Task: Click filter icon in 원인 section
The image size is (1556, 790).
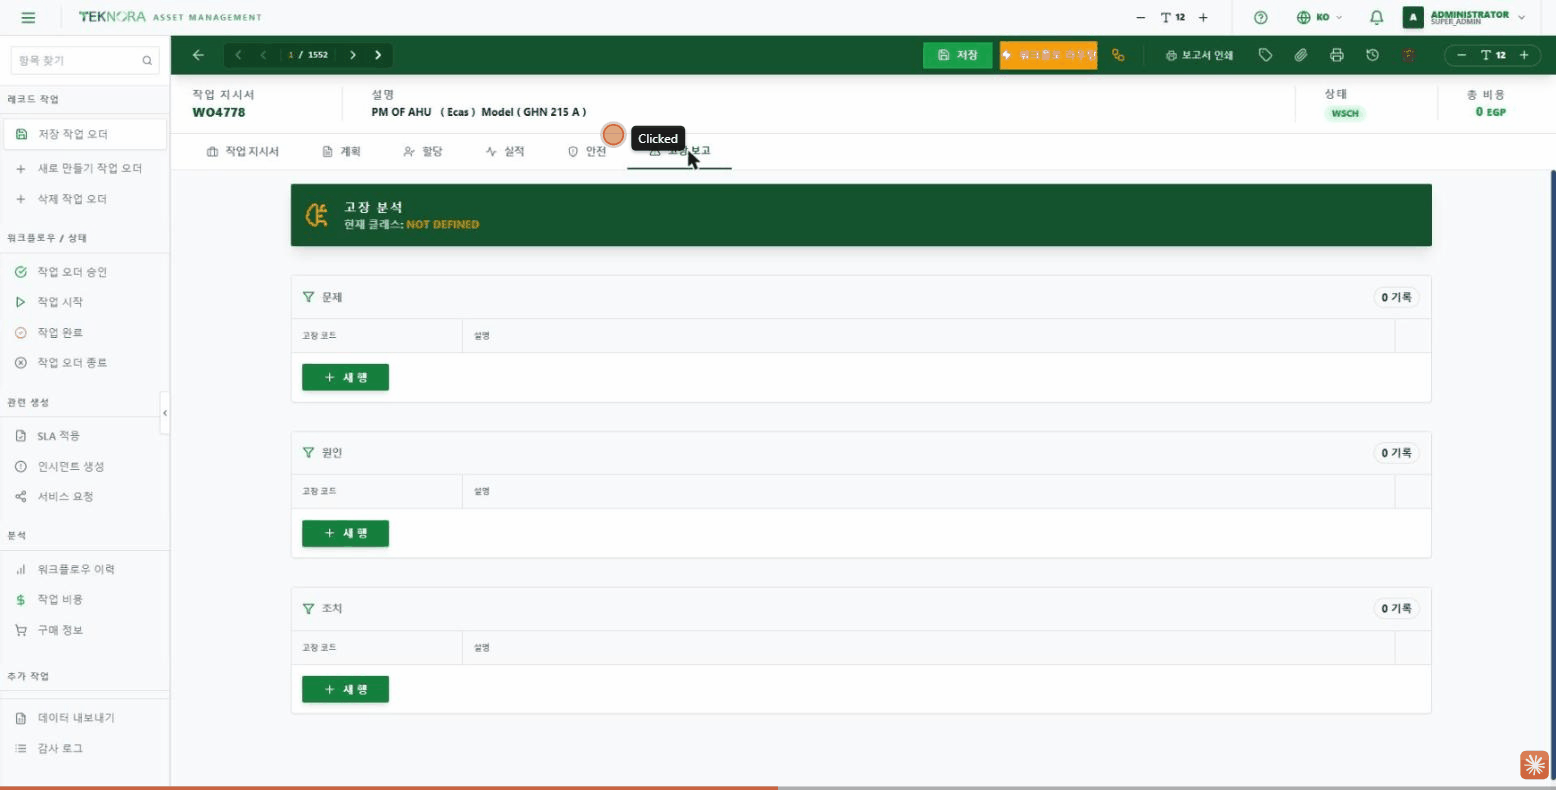Action: [x=308, y=453]
